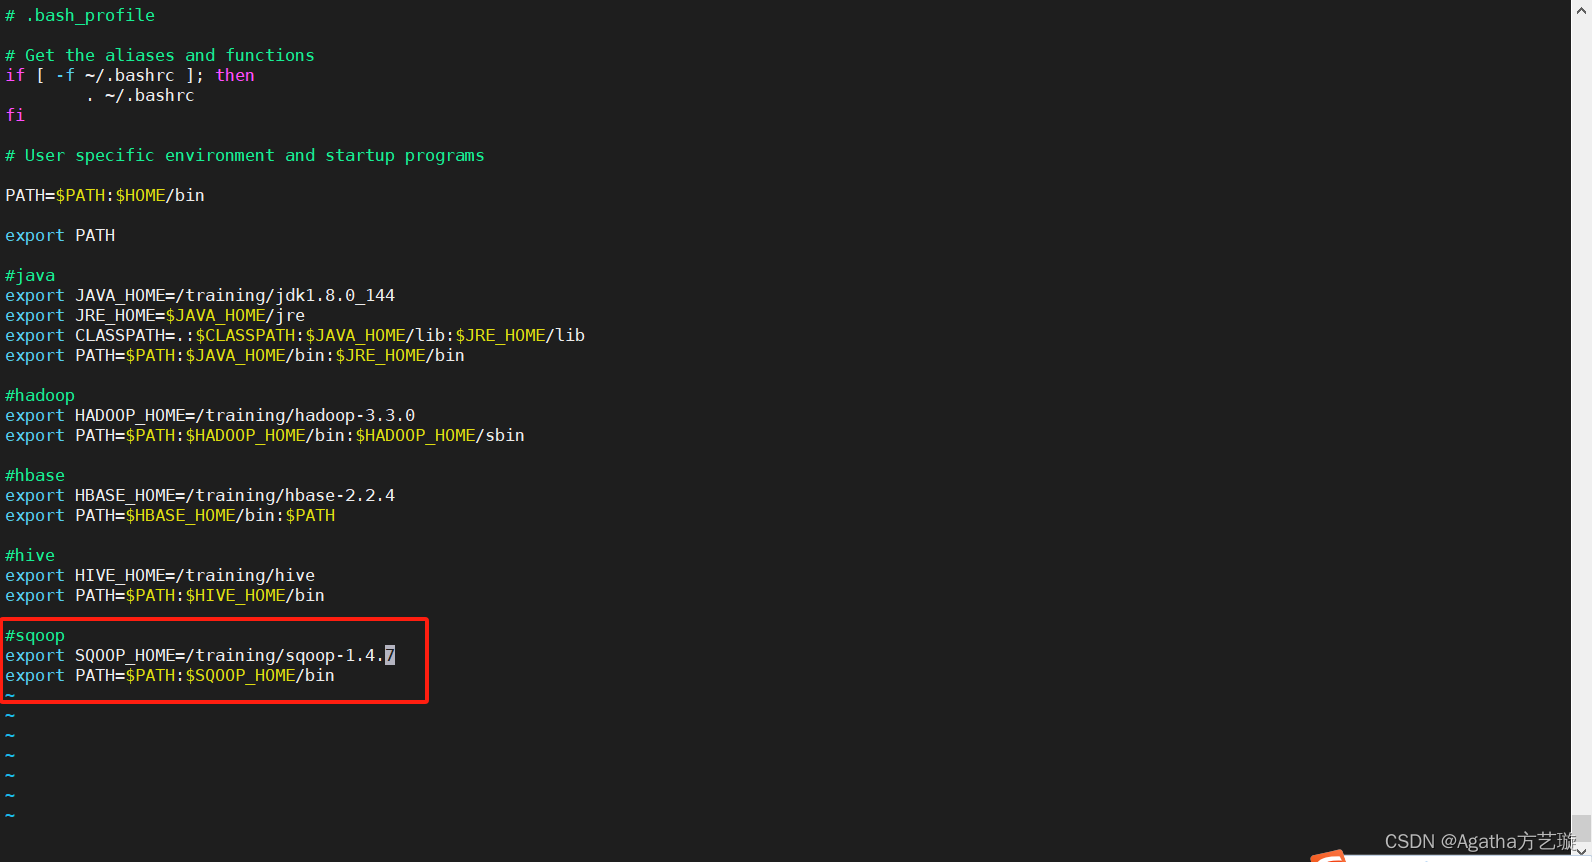Click the 'export PATH' line
Image resolution: width=1592 pixels, height=862 pixels.
pos(60,235)
